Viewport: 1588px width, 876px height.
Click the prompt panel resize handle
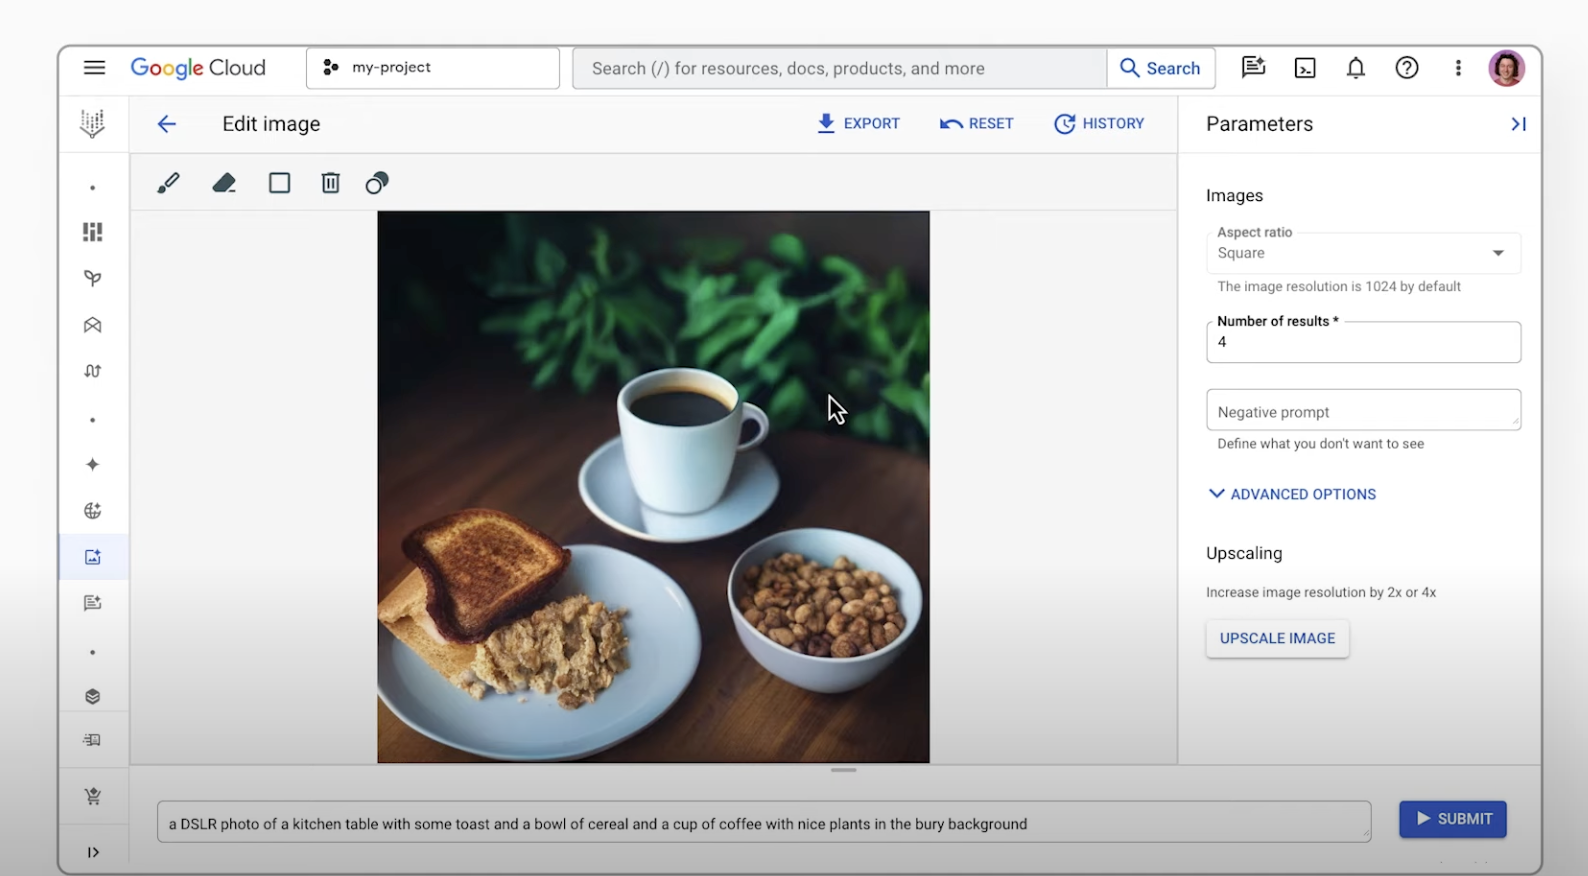point(844,770)
